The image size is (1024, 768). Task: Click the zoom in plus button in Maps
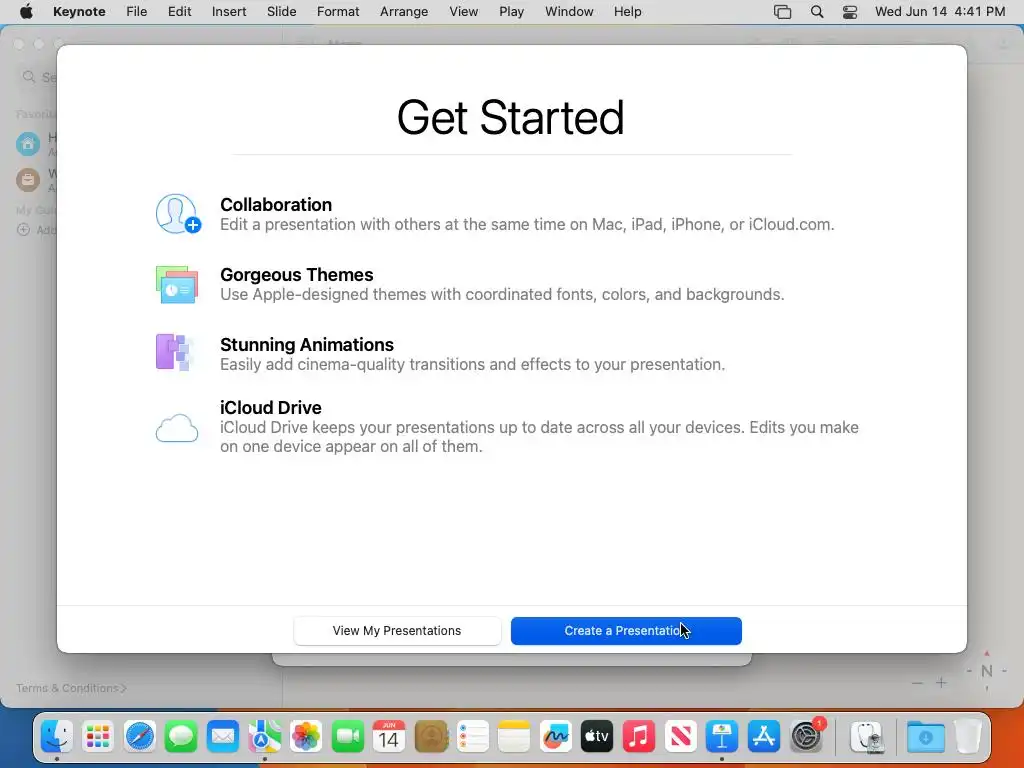(941, 683)
